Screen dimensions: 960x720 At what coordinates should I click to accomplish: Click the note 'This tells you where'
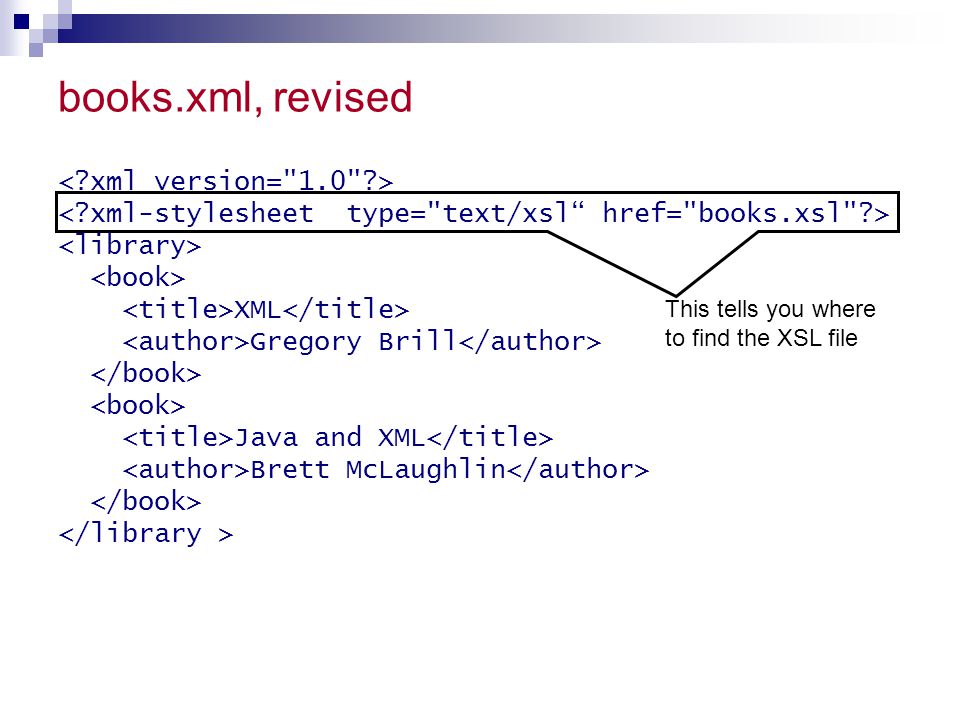(770, 309)
